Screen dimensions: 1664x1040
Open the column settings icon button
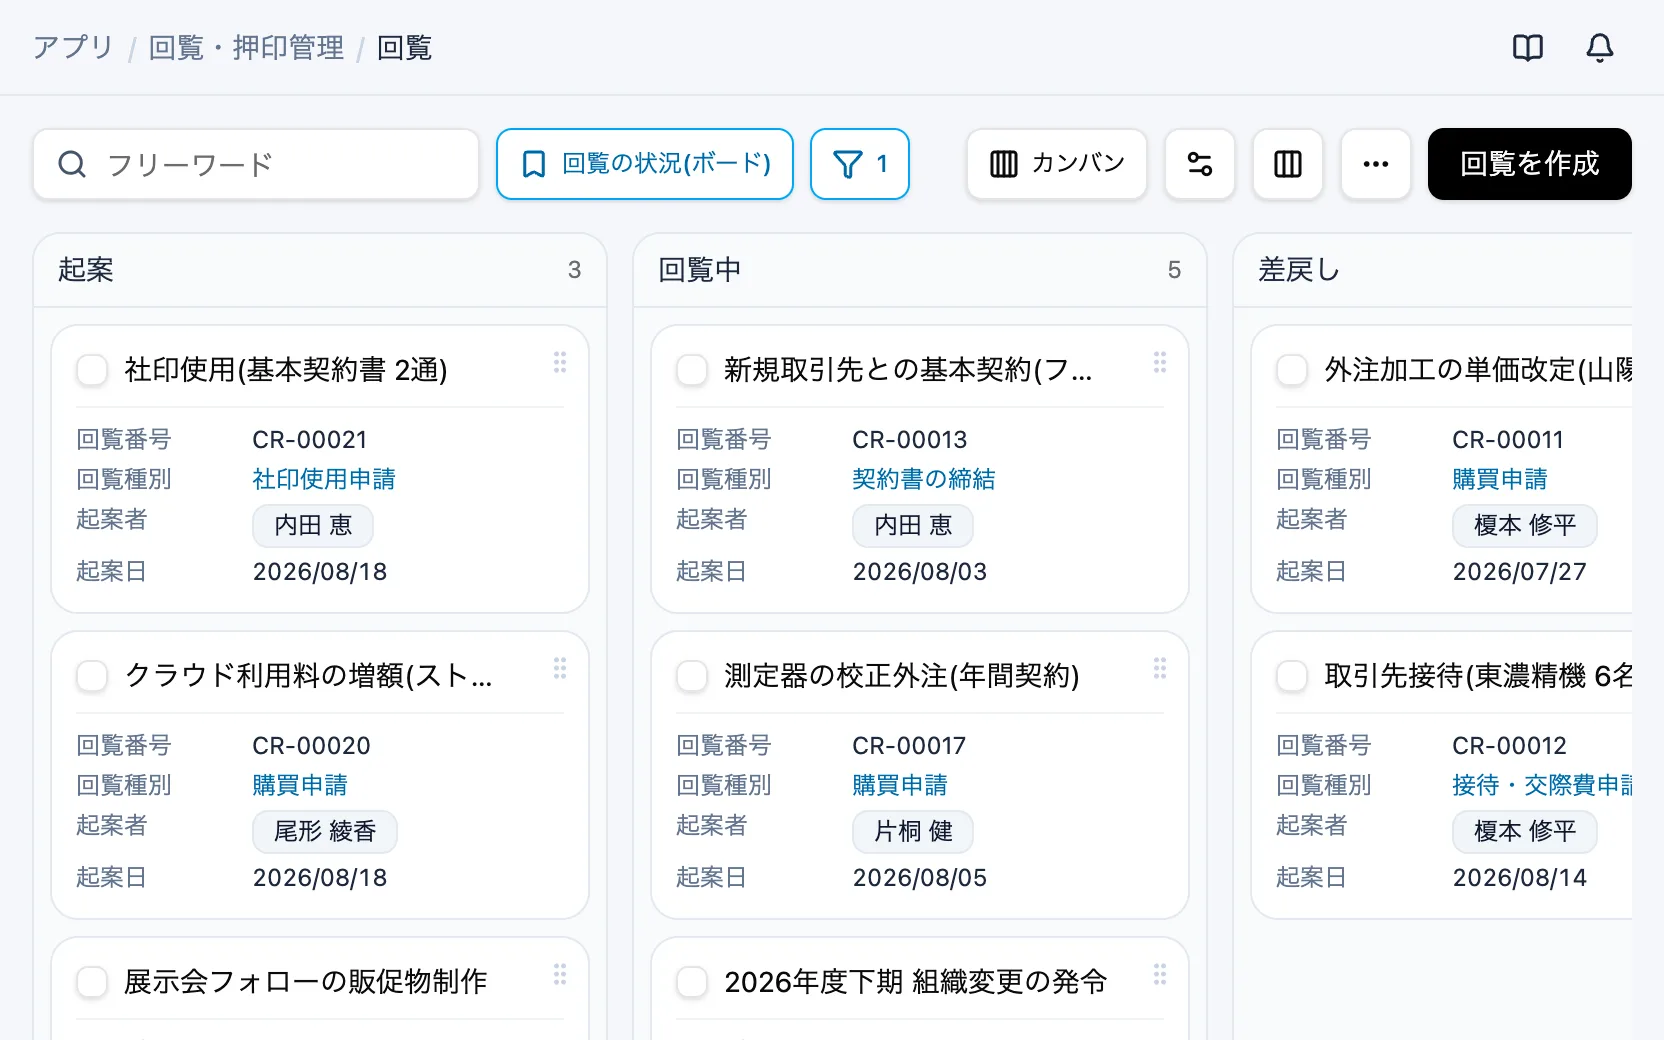1288,164
